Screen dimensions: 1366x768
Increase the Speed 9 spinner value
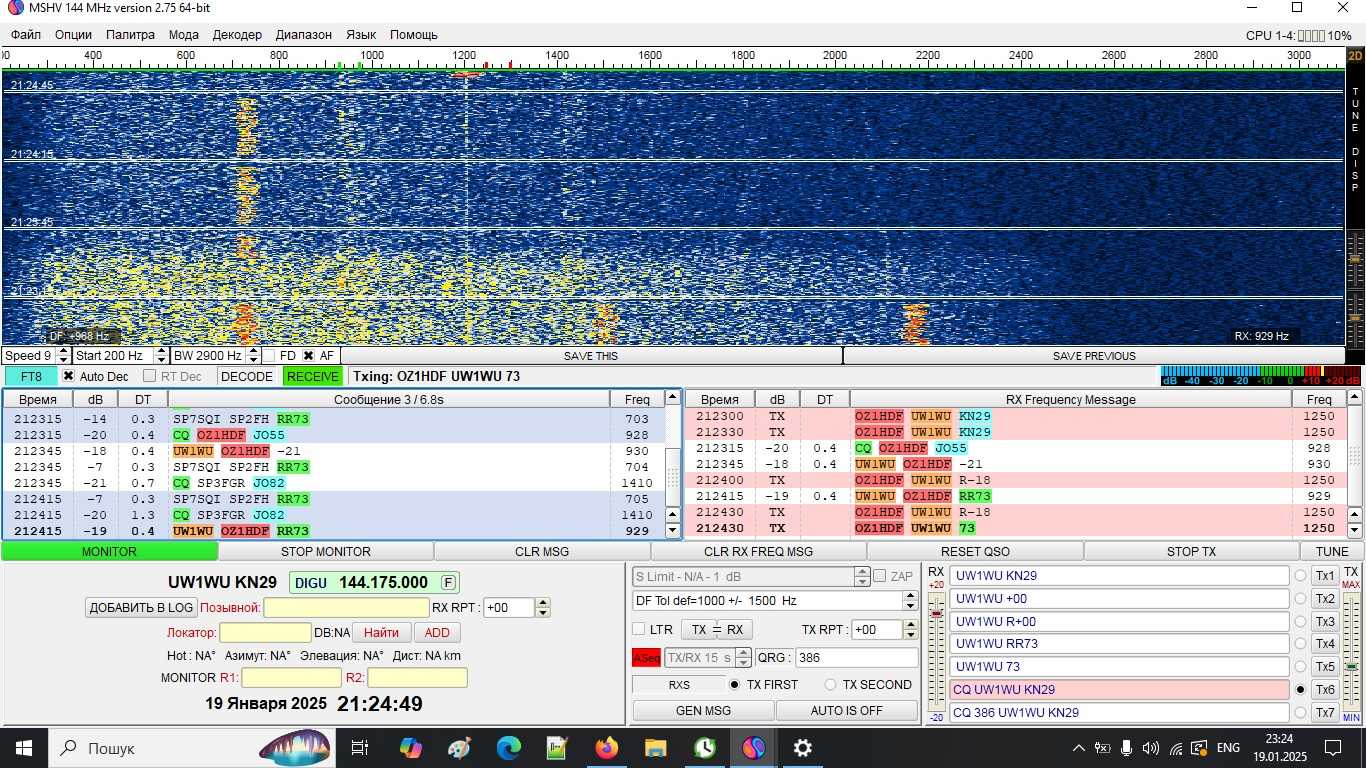tap(63, 352)
